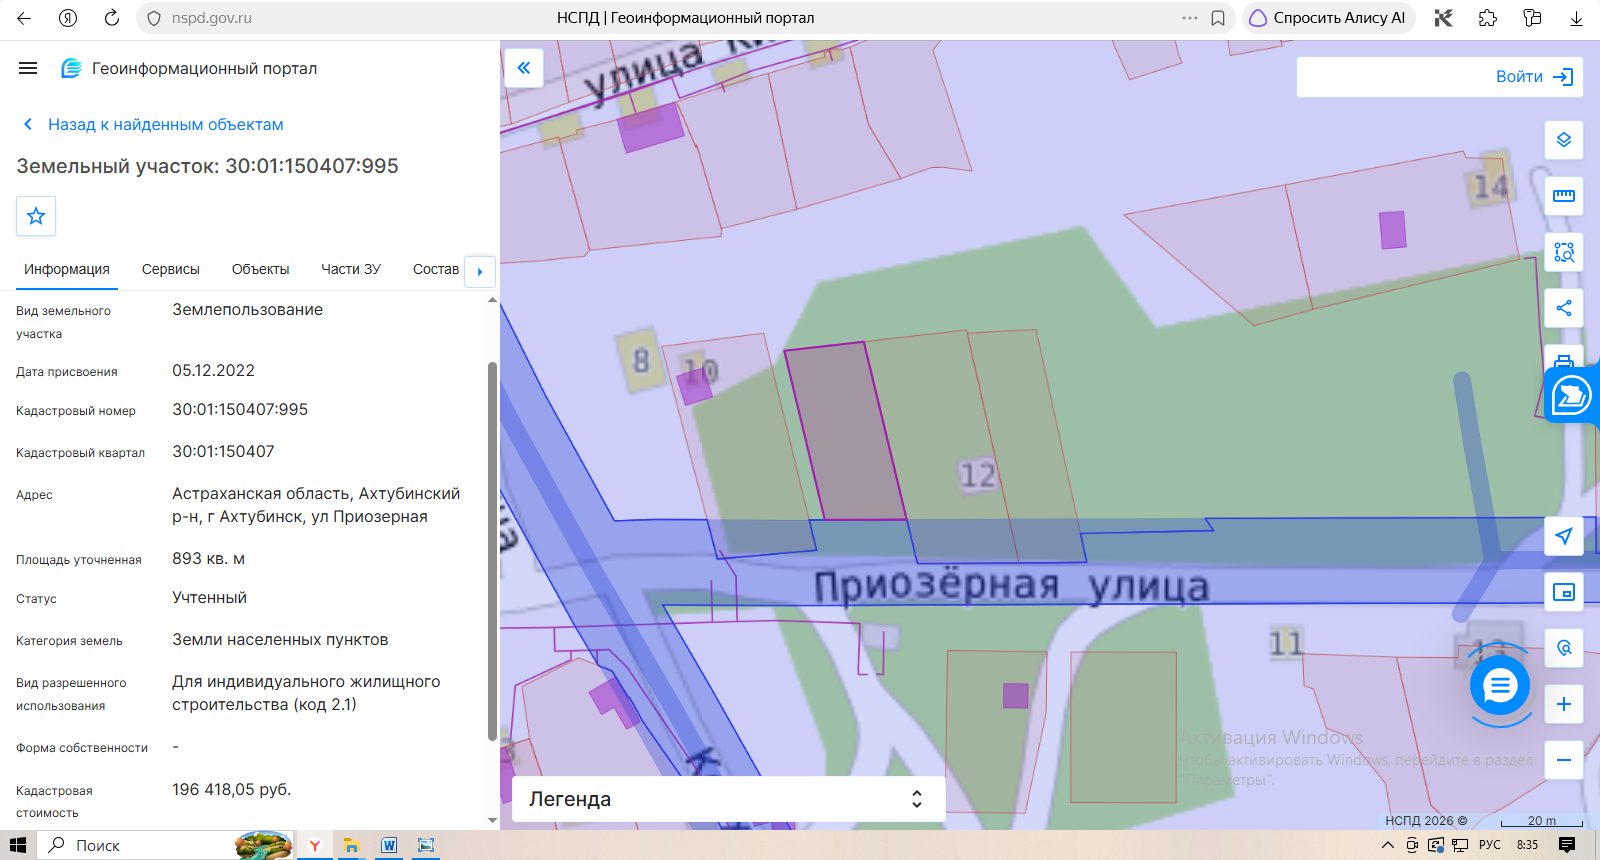1600x860 pixels.
Task: Open the browser extensions puzzle icon
Action: tap(1488, 18)
